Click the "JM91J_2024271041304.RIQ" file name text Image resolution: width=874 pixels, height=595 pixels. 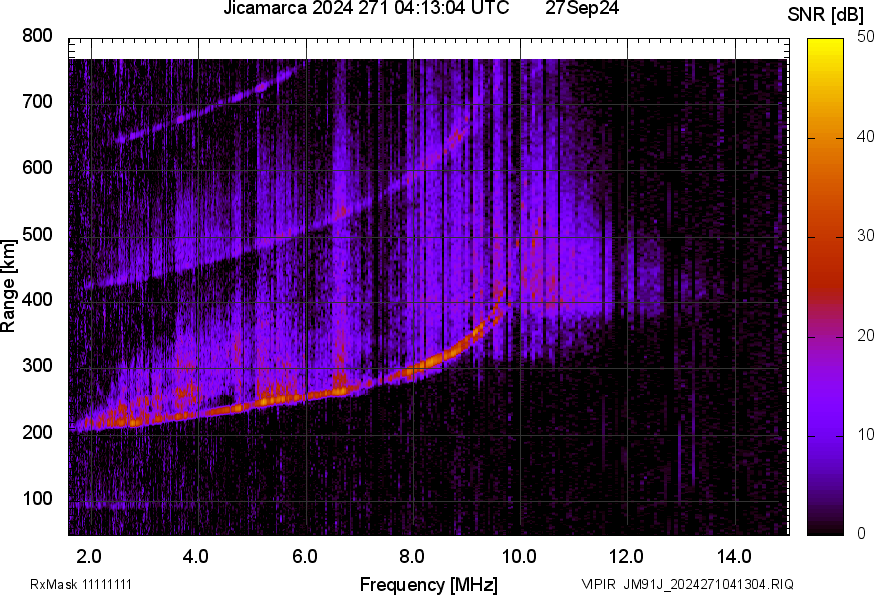709,584
